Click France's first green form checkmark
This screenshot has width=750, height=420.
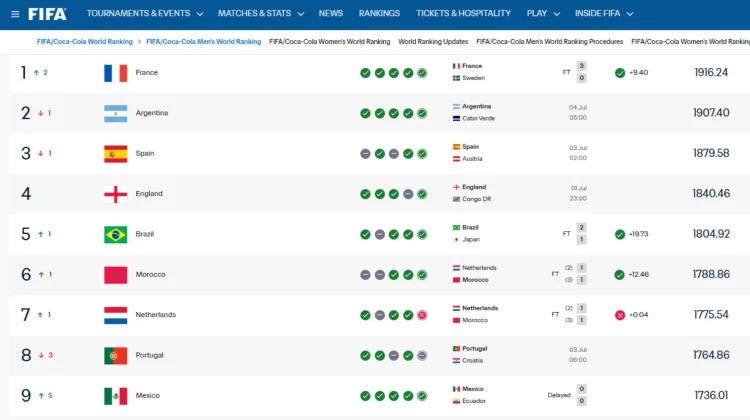coord(365,73)
